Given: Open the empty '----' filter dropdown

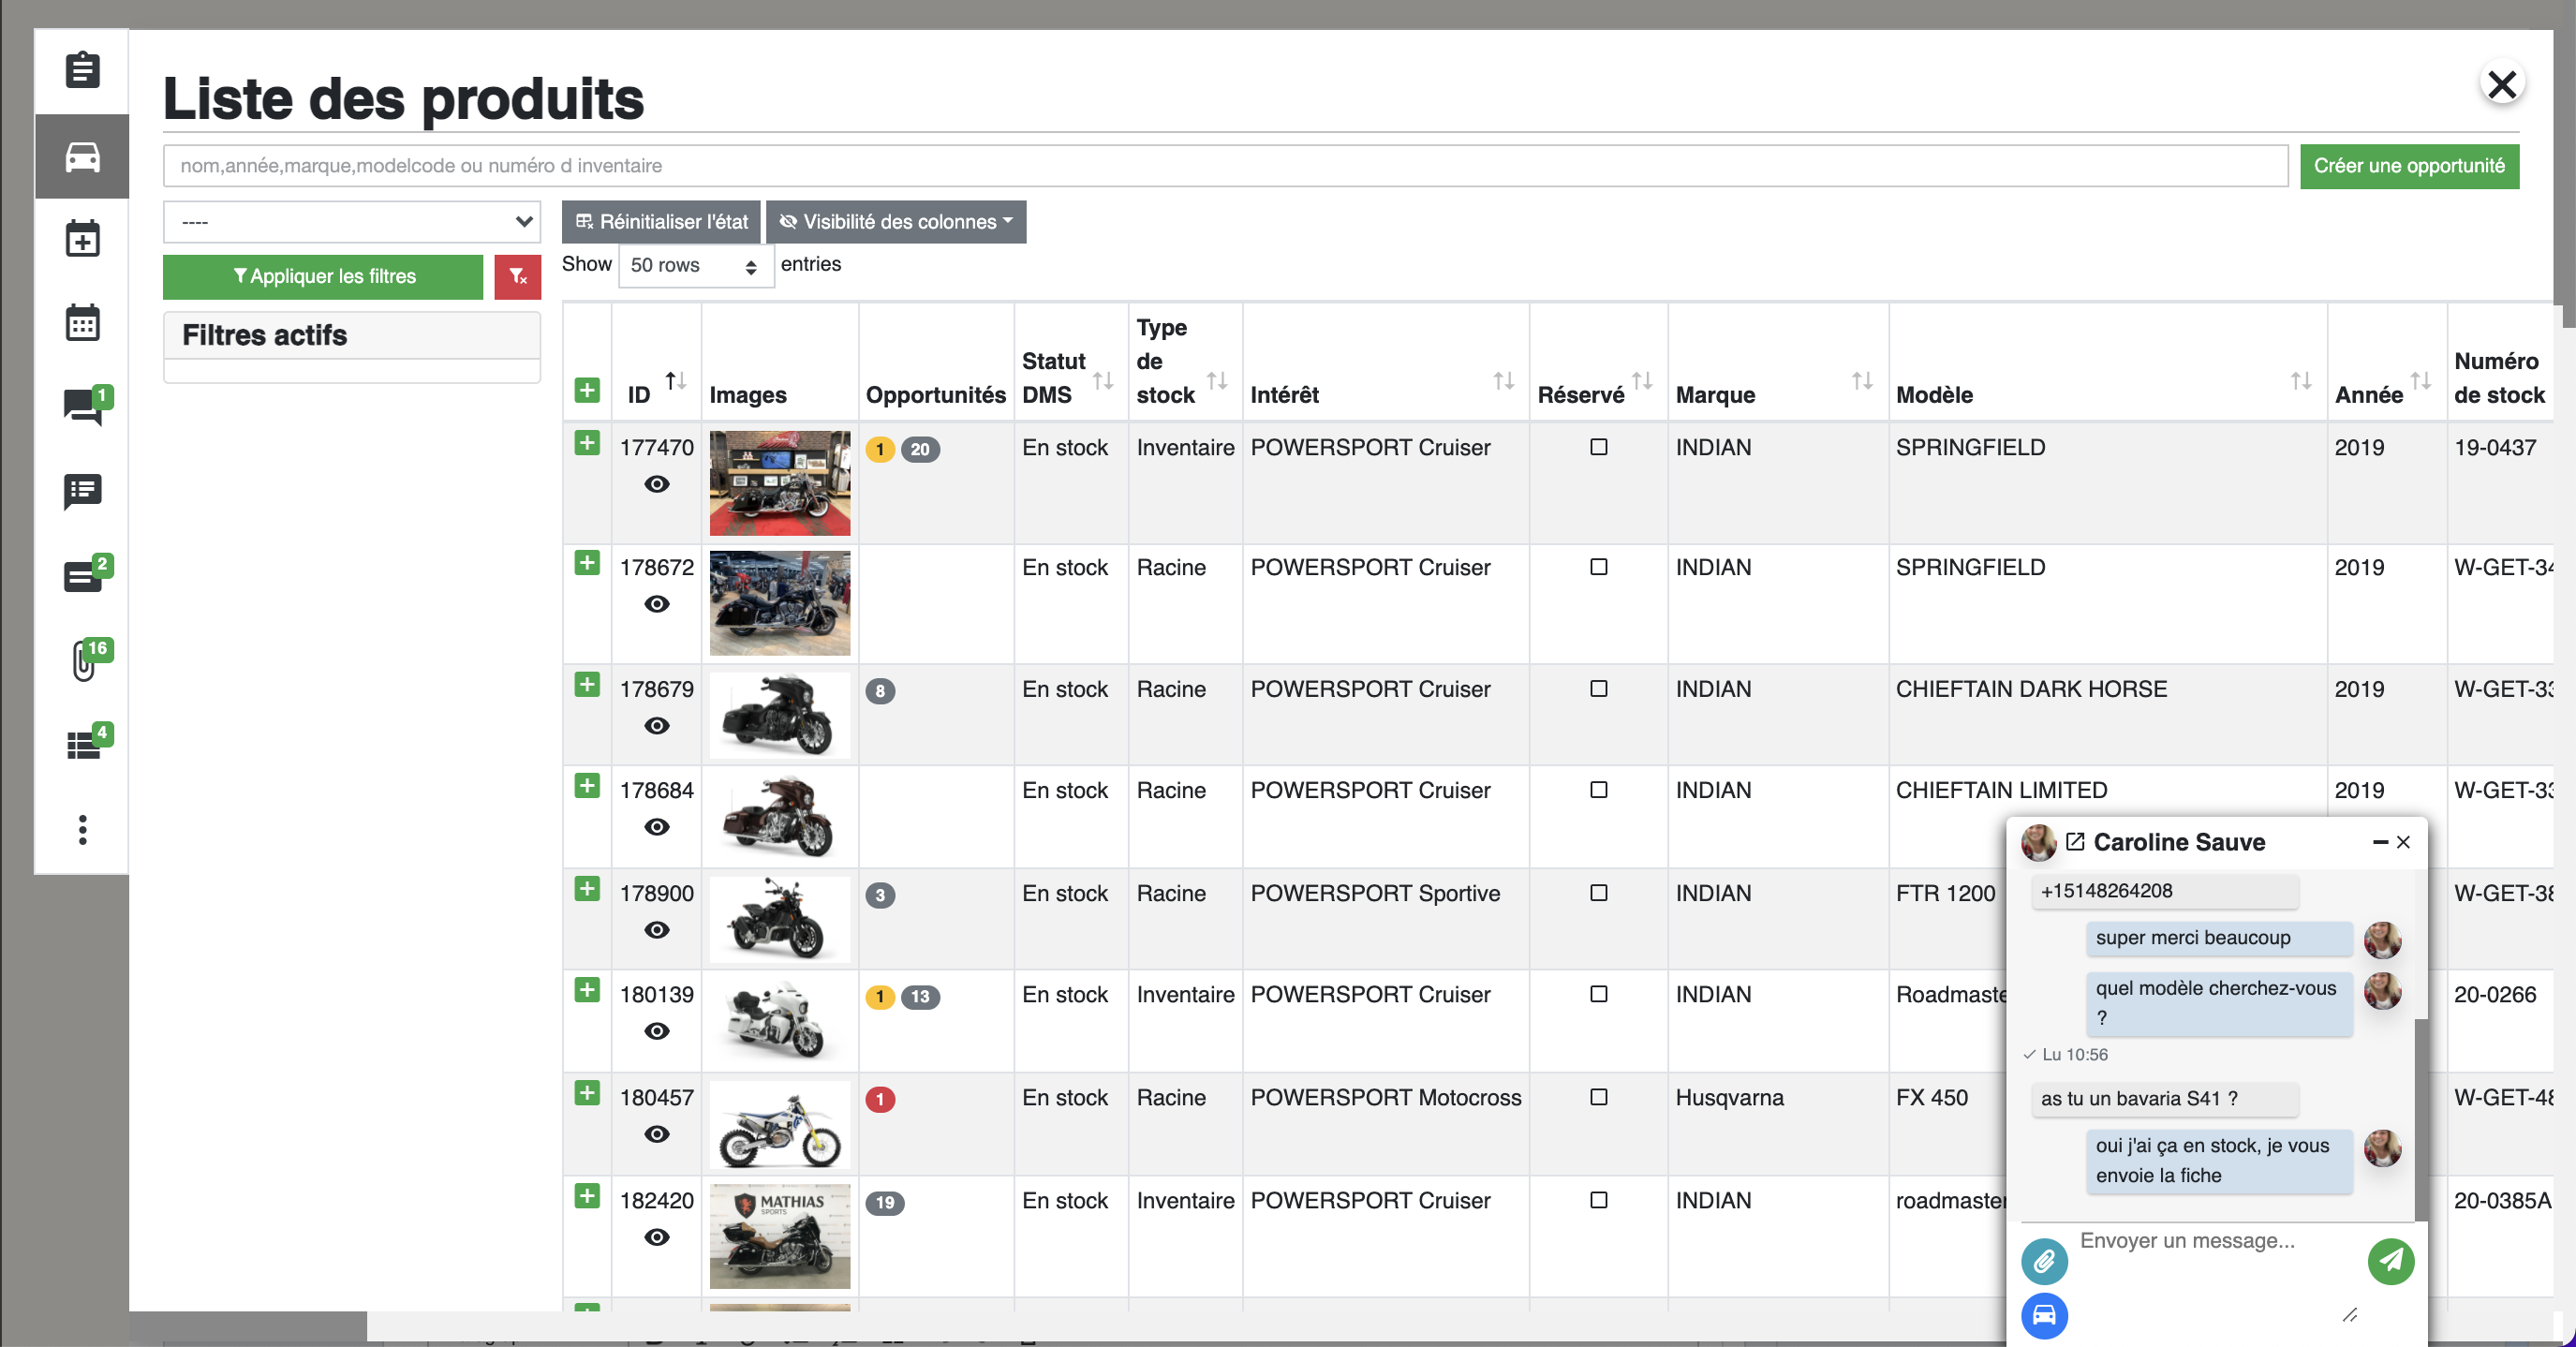Looking at the screenshot, I should coord(352,222).
